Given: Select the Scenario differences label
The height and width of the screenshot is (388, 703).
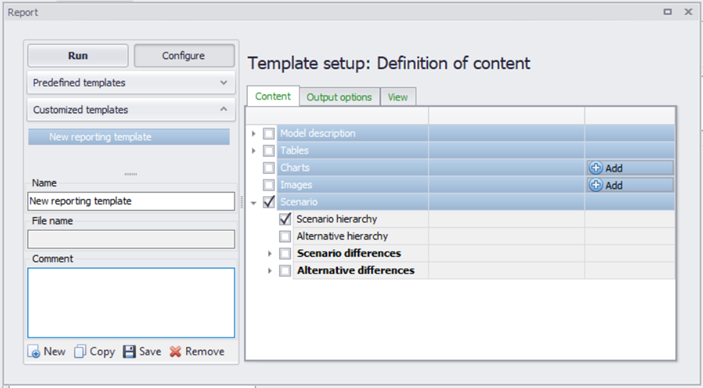Looking at the screenshot, I should tap(349, 253).
